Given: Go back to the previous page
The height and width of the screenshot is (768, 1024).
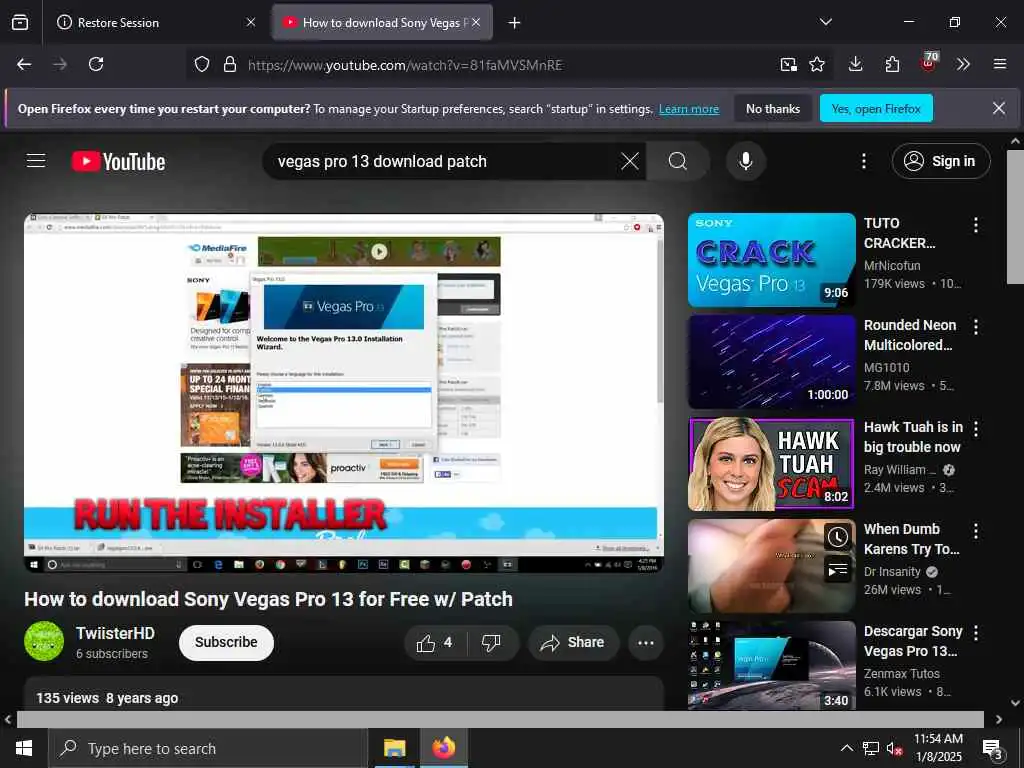Looking at the screenshot, I should click(x=24, y=64).
